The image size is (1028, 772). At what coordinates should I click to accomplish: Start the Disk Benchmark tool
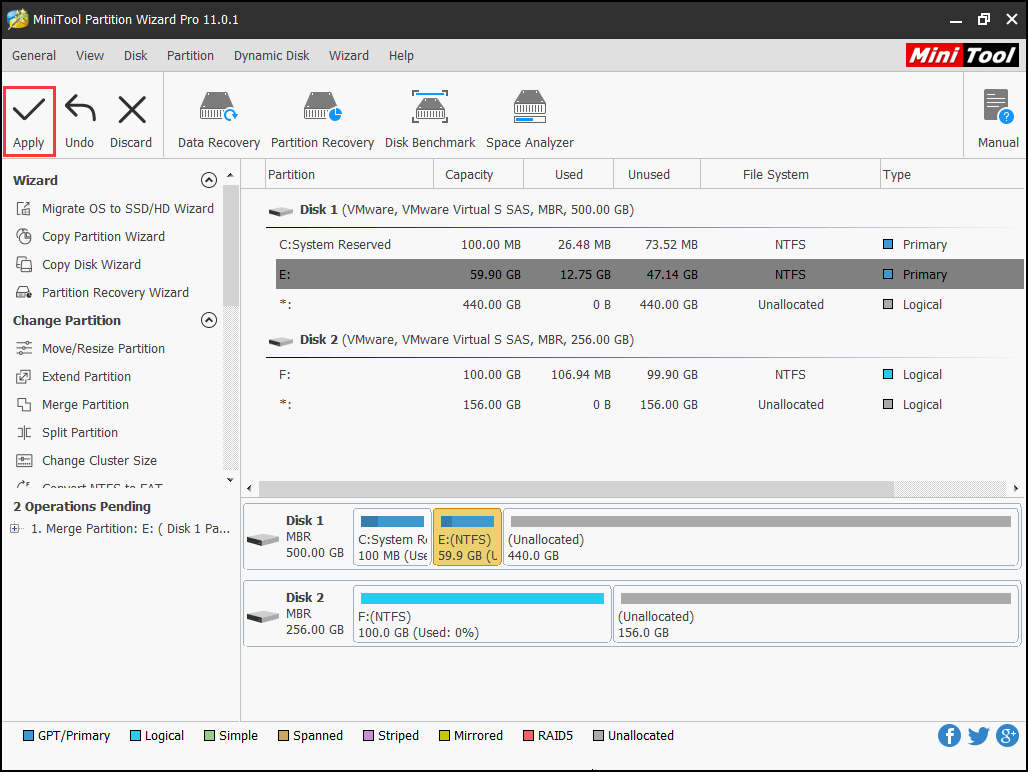pyautogui.click(x=429, y=121)
